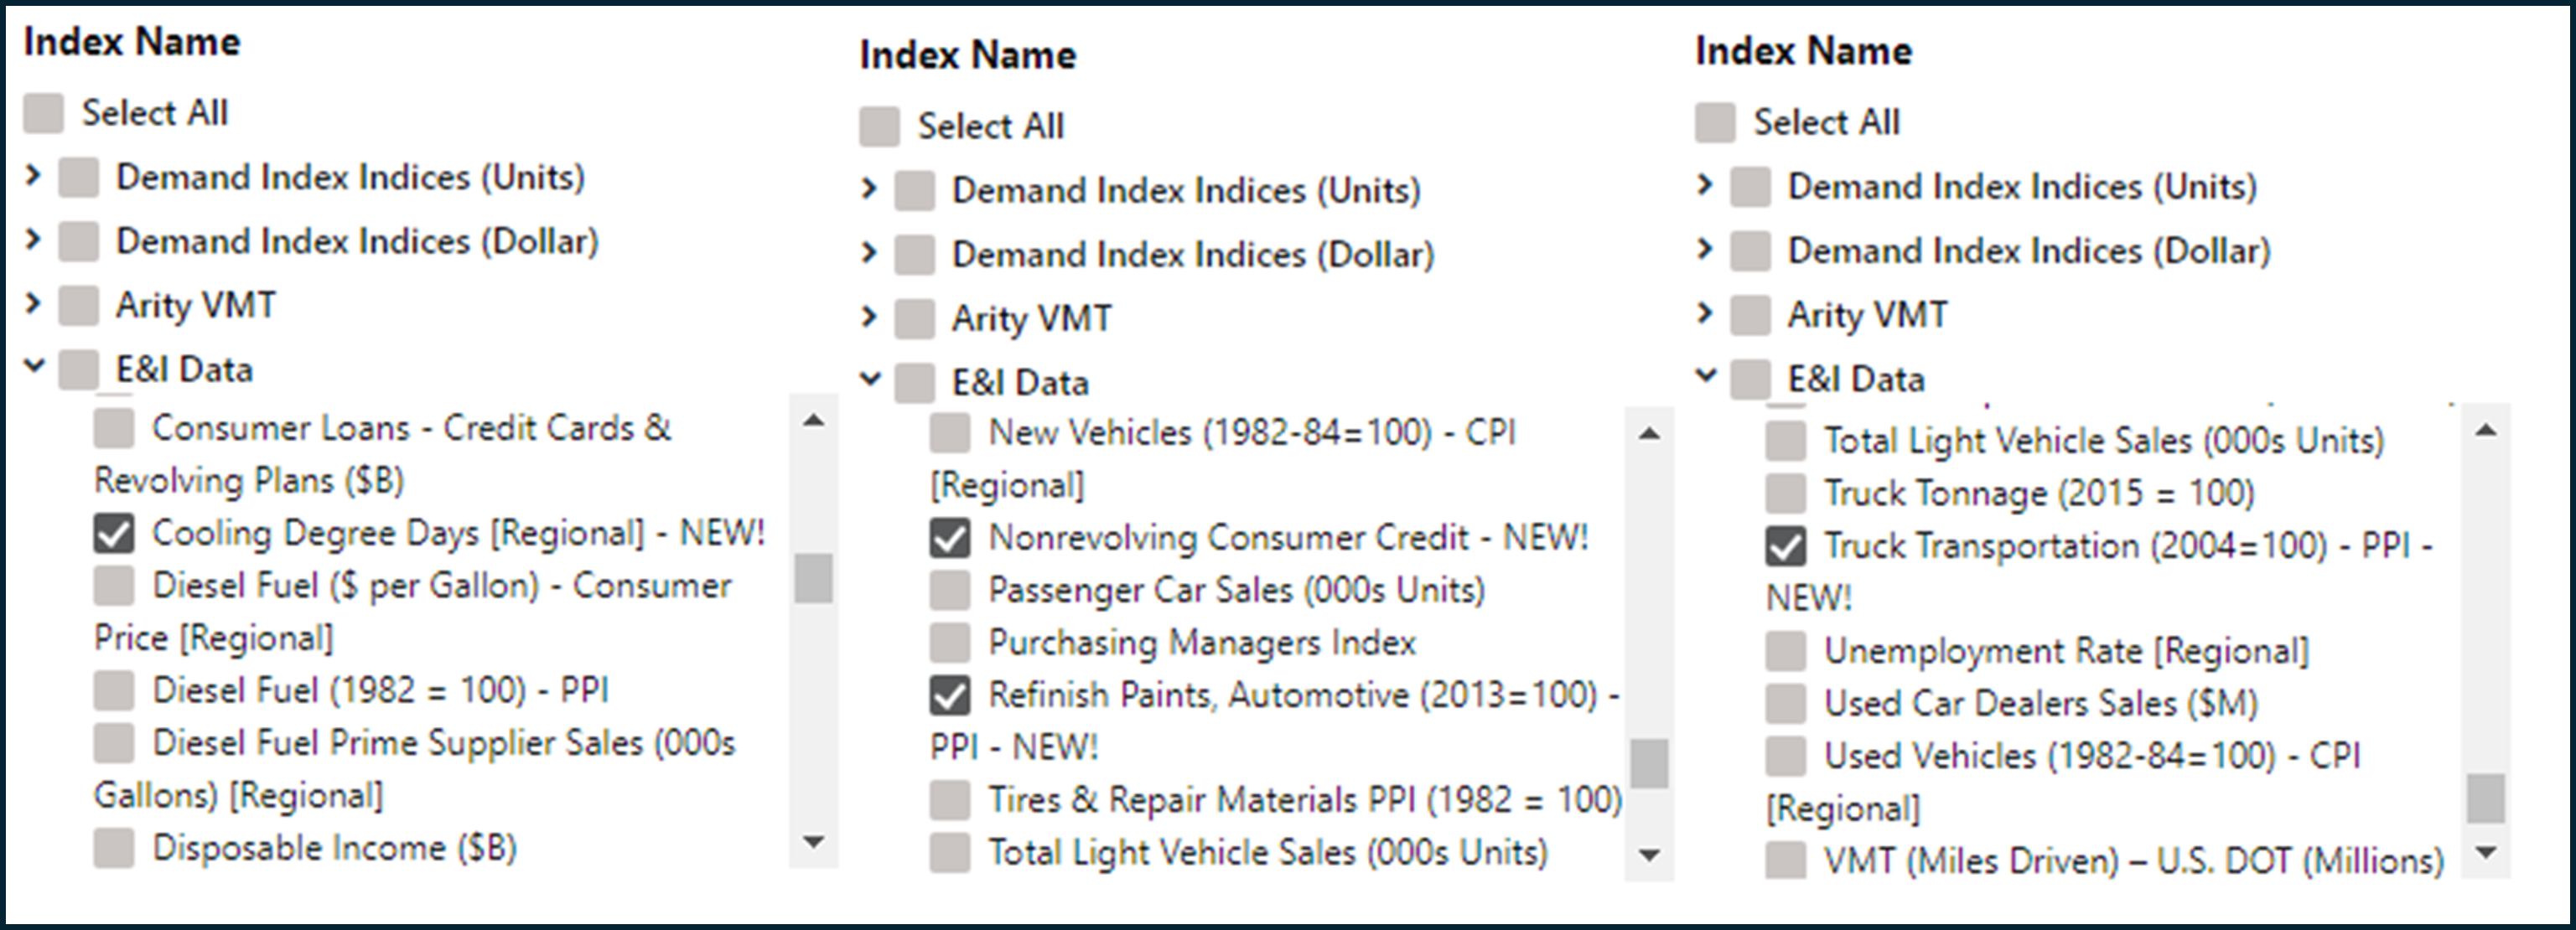
Task: Collapse E&I Data group in middle panel
Action: pyautogui.click(x=870, y=379)
